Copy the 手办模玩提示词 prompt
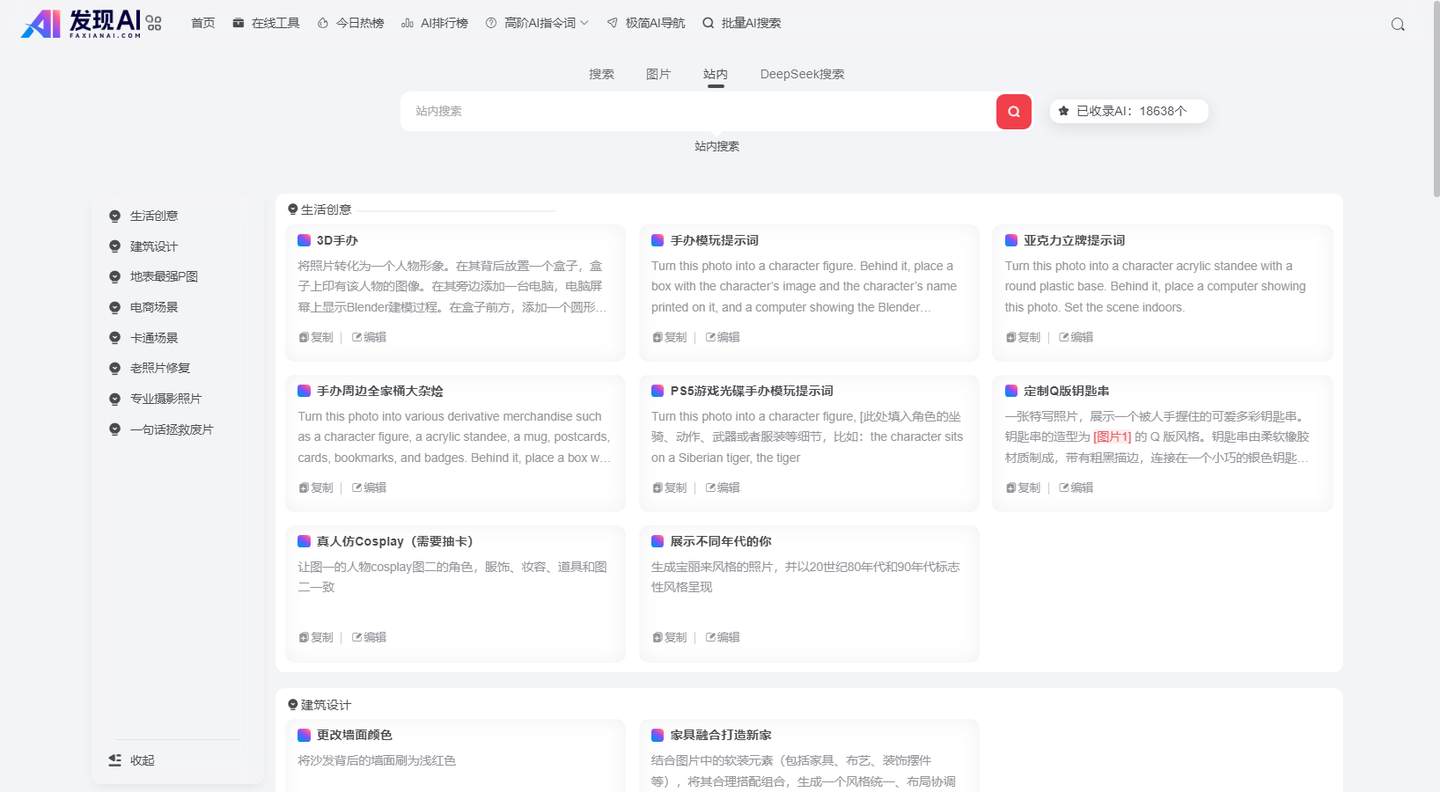The width and height of the screenshot is (1440, 792). 670,337
